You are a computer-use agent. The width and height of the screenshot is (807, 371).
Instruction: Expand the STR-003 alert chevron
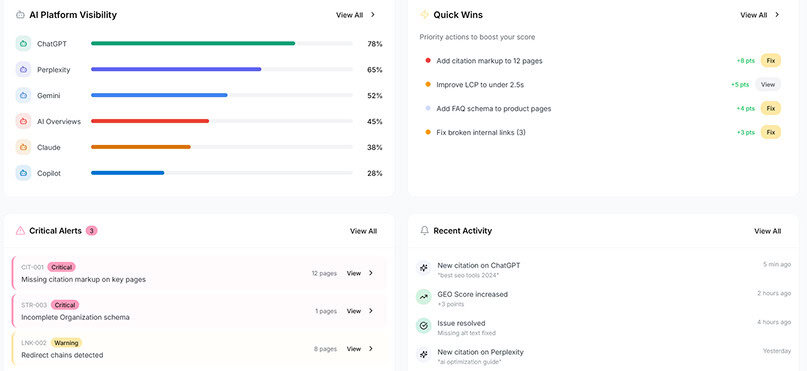371,311
